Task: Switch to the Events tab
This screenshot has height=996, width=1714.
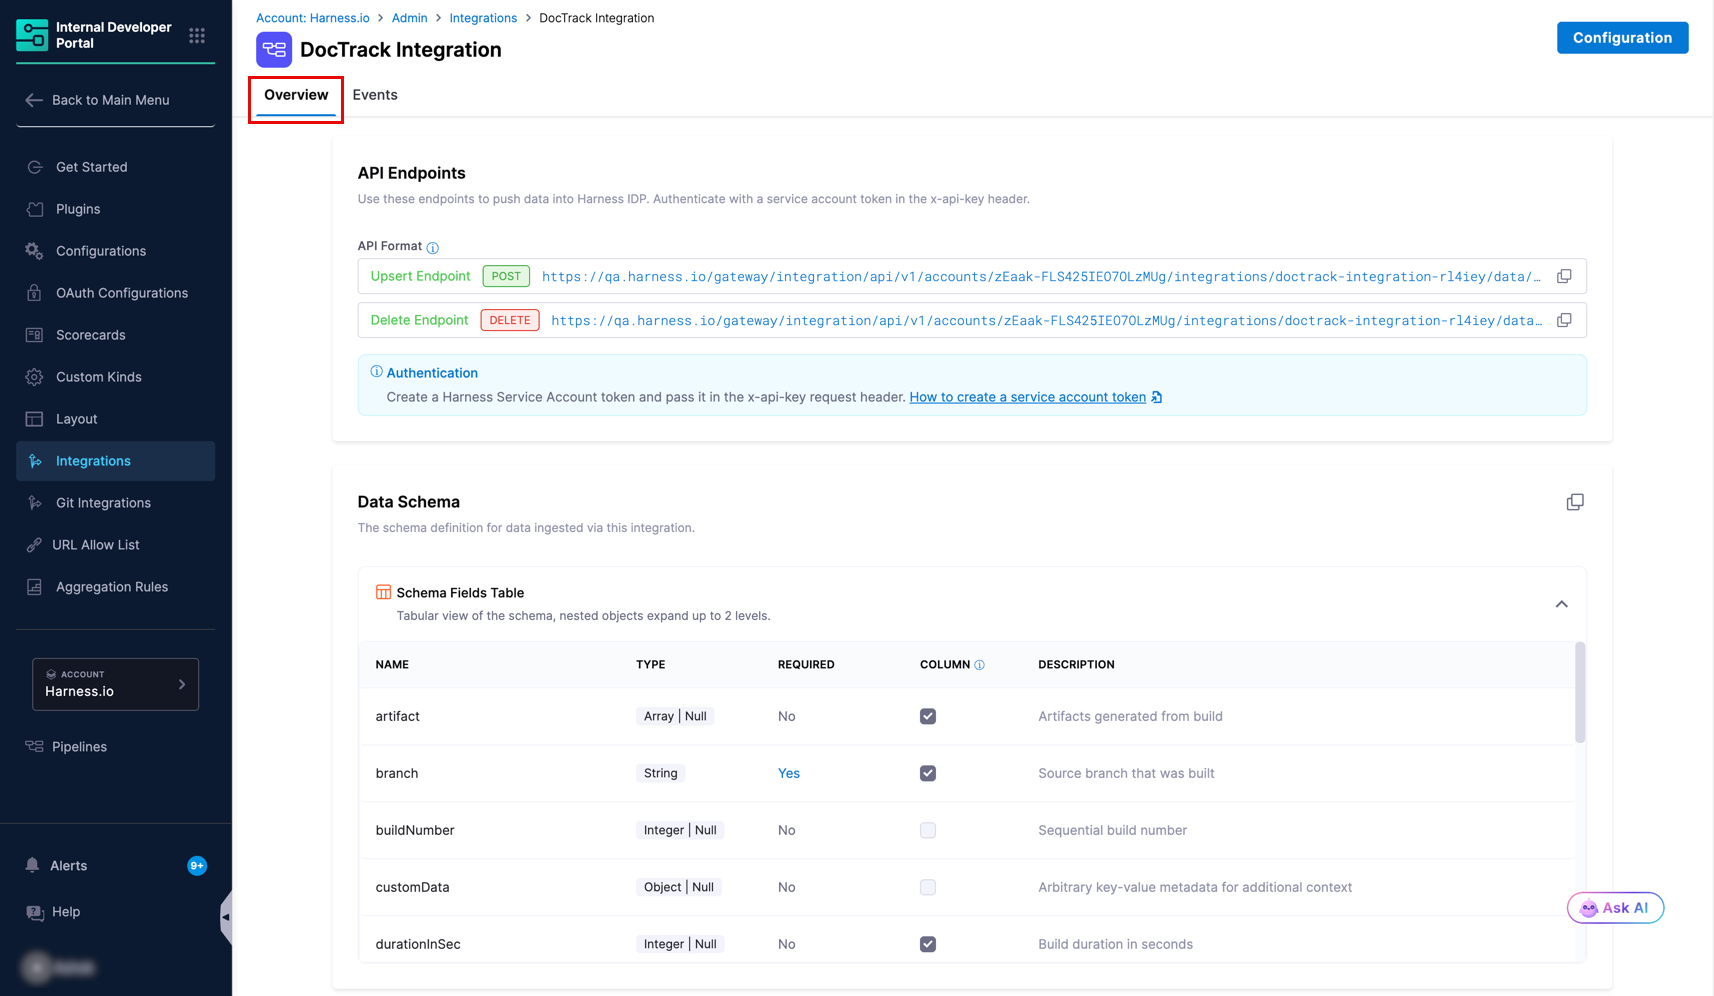Action: coord(375,95)
